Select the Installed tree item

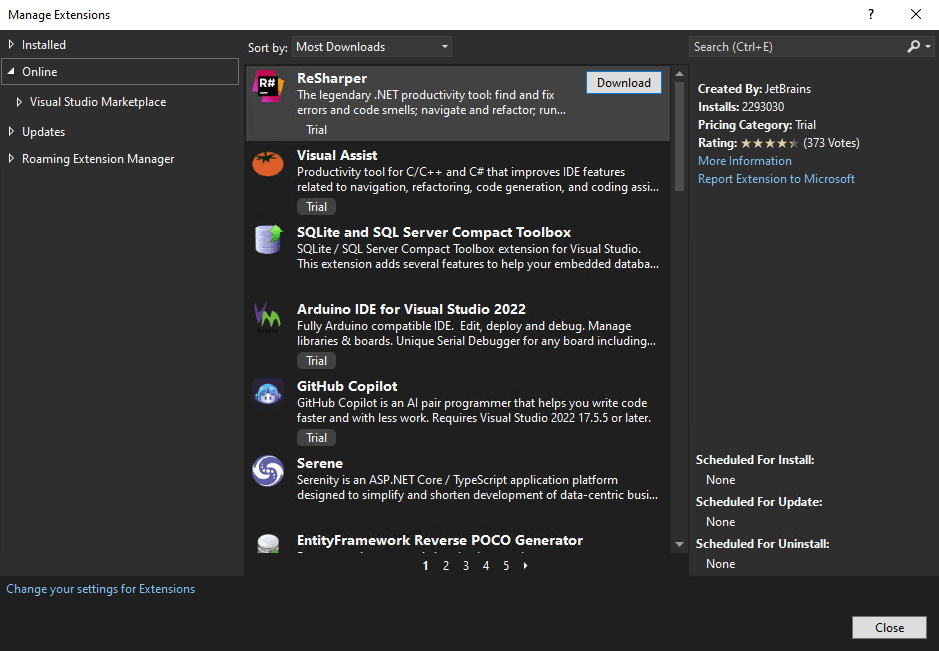44,44
